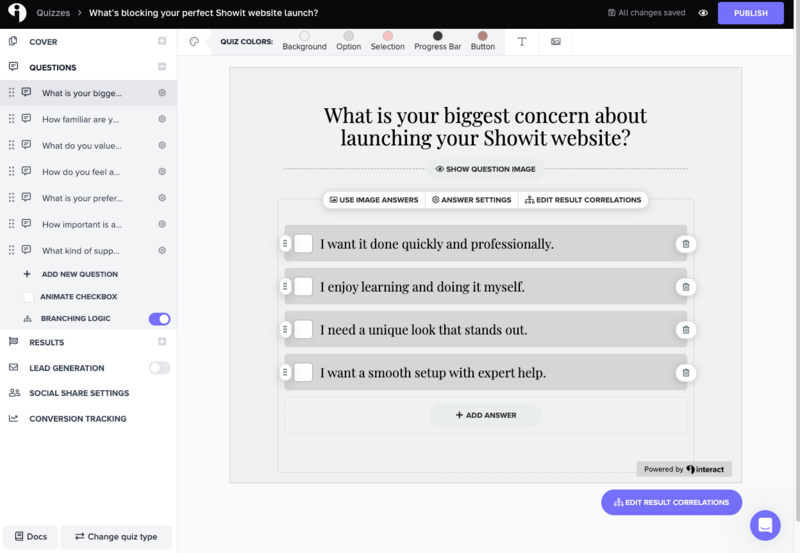This screenshot has width=800, height=553.
Task: Enable the Lead Generation switch
Action: 159,368
